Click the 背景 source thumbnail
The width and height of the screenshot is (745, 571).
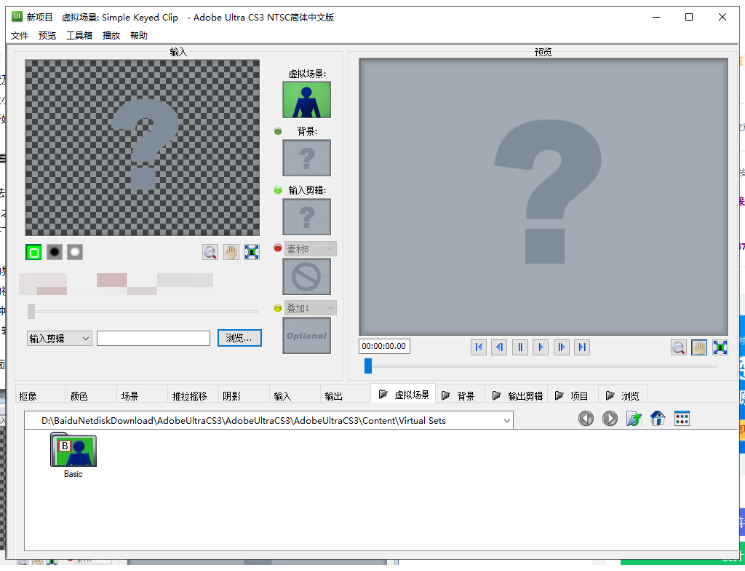307,158
